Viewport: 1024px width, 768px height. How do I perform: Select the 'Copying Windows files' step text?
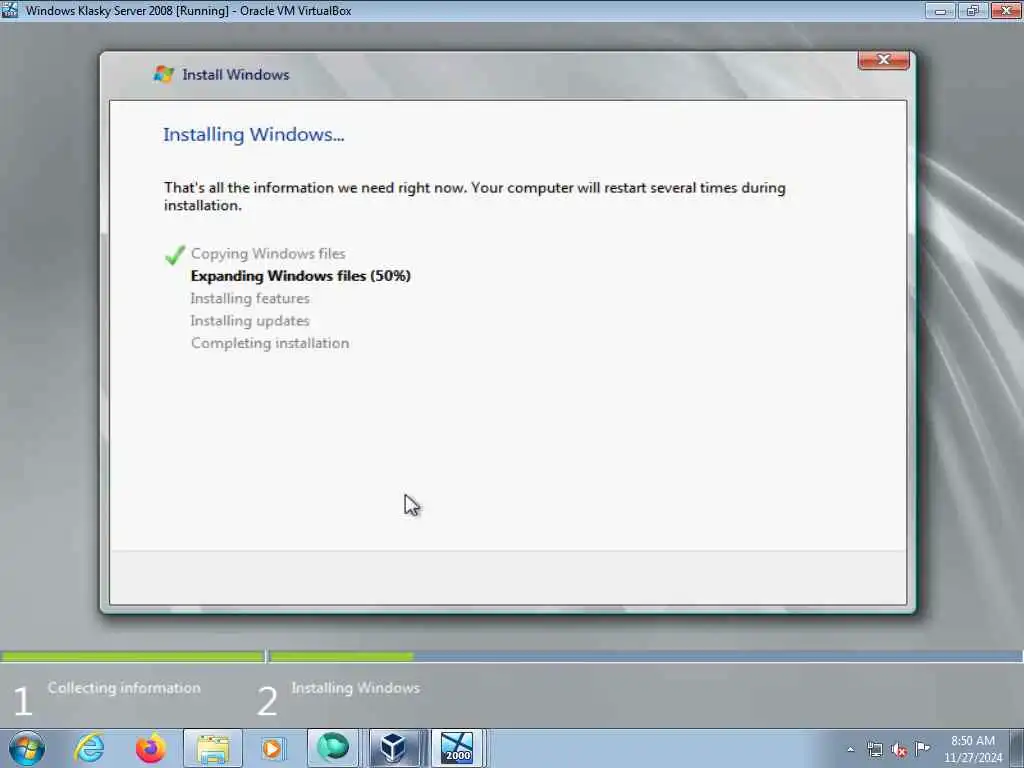tap(268, 253)
